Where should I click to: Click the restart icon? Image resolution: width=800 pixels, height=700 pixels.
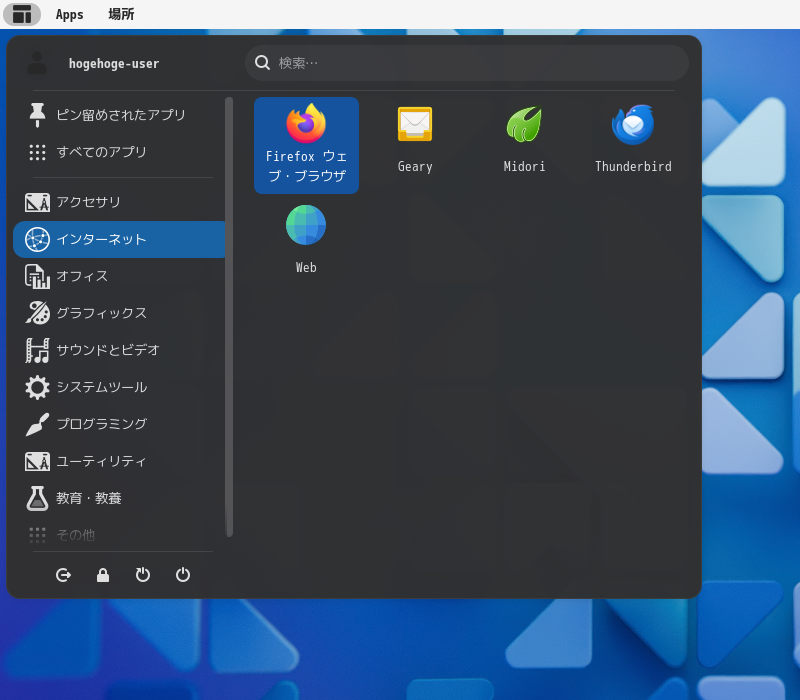click(x=143, y=575)
